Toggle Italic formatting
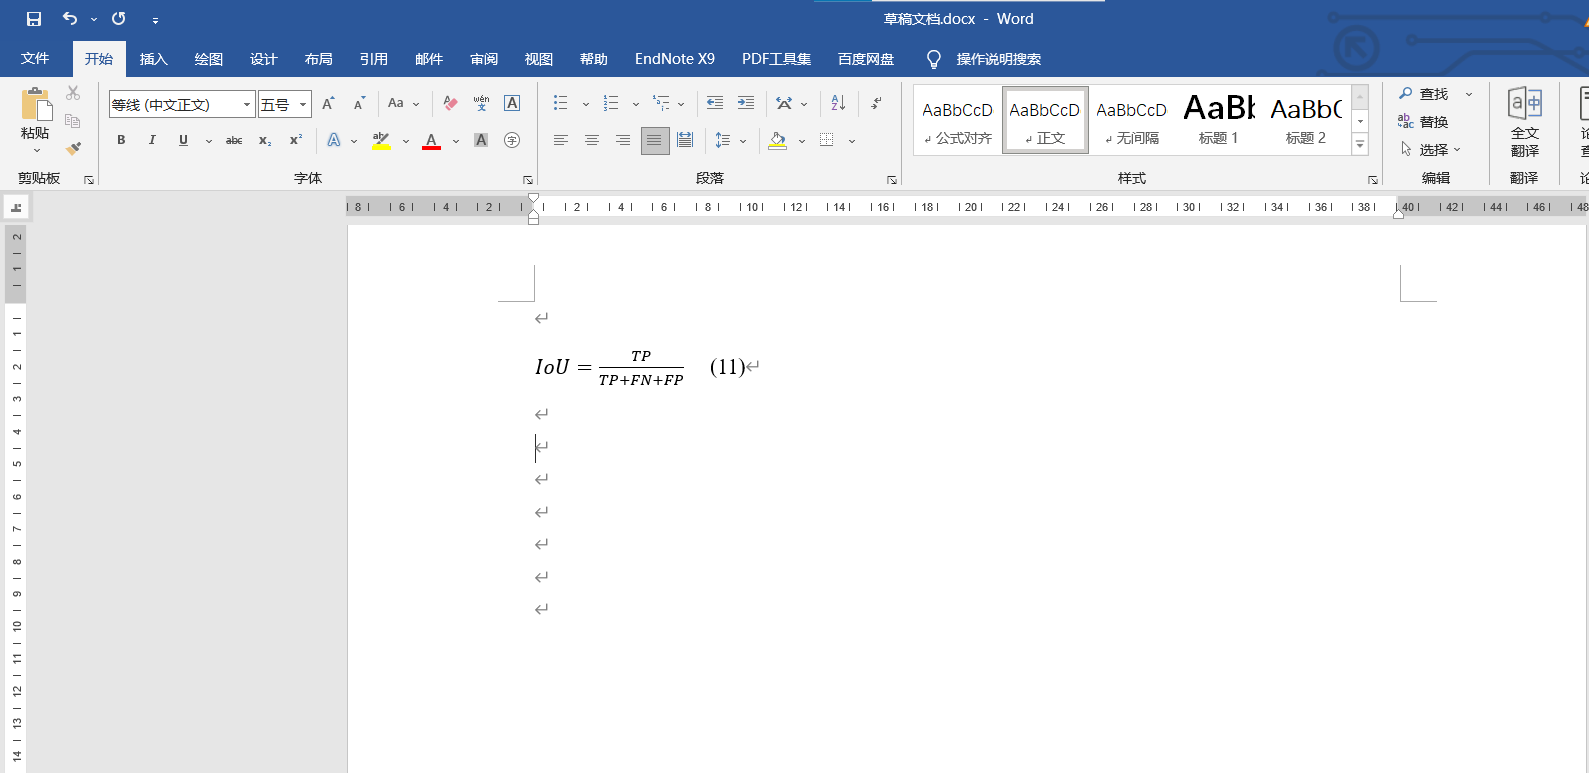This screenshot has height=773, width=1589. pyautogui.click(x=152, y=140)
